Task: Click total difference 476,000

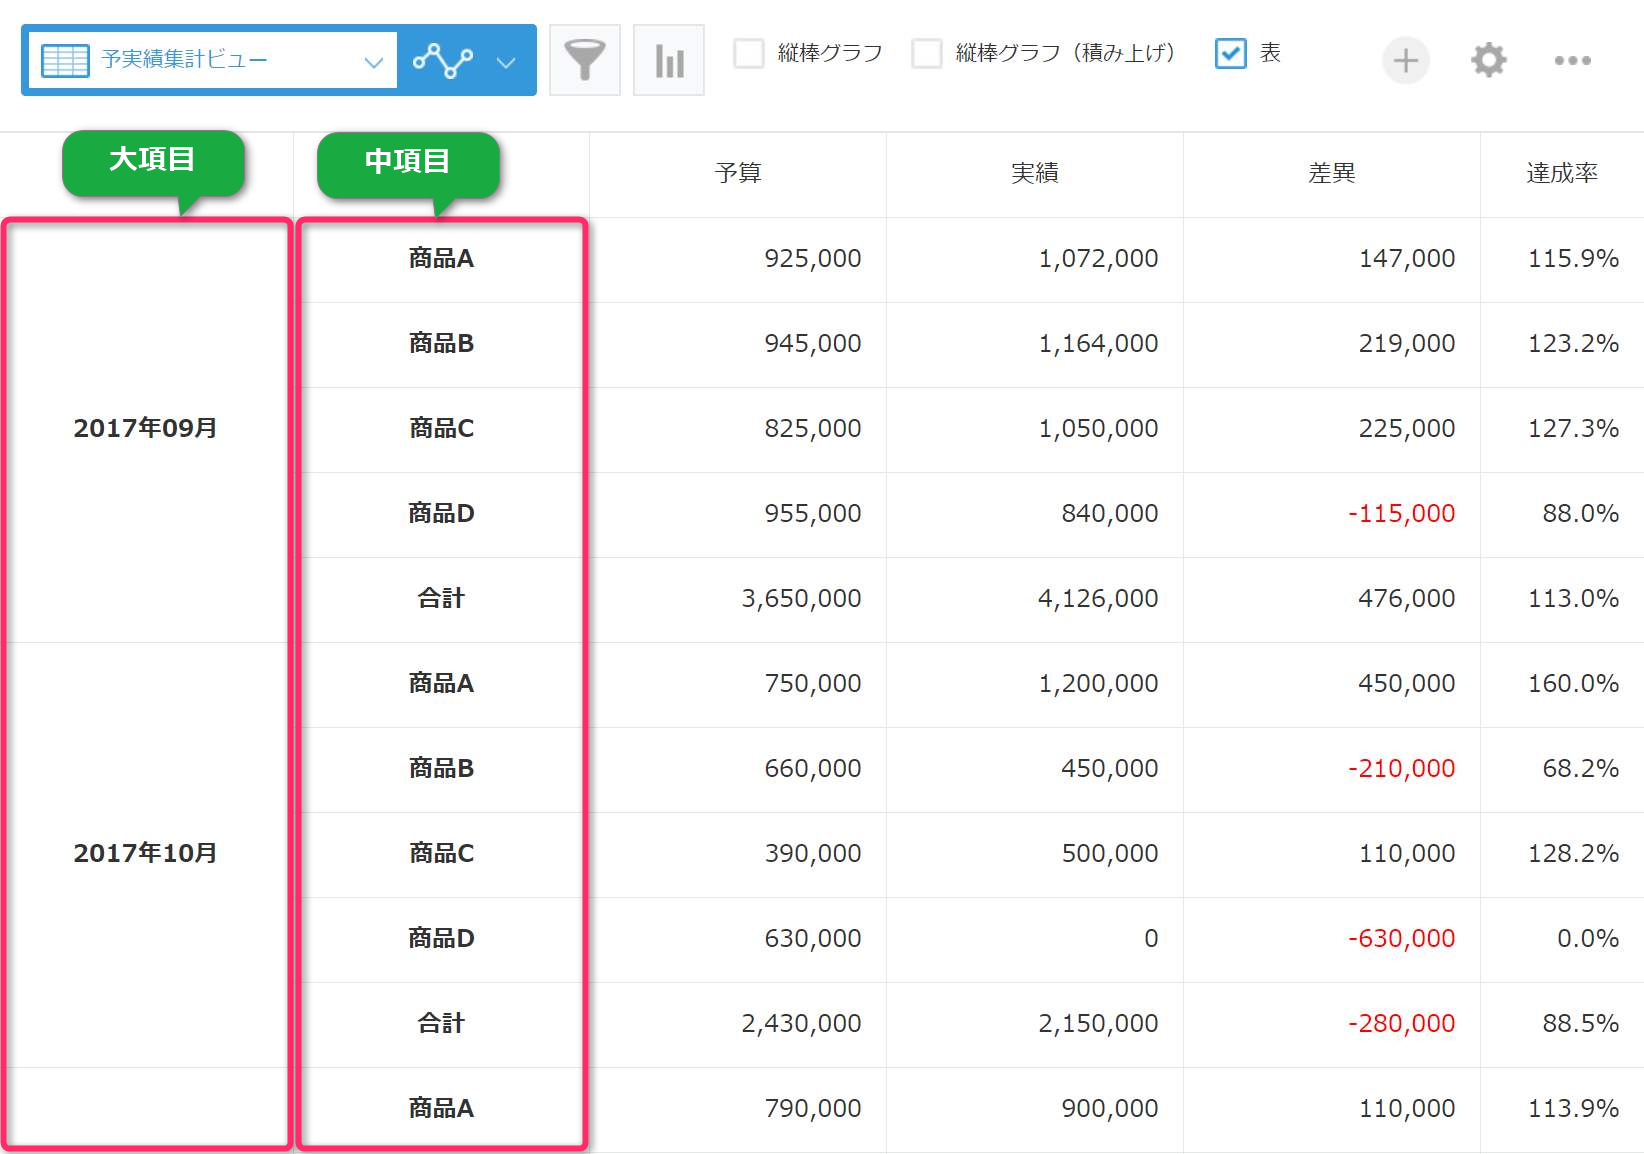Action: 1407,599
